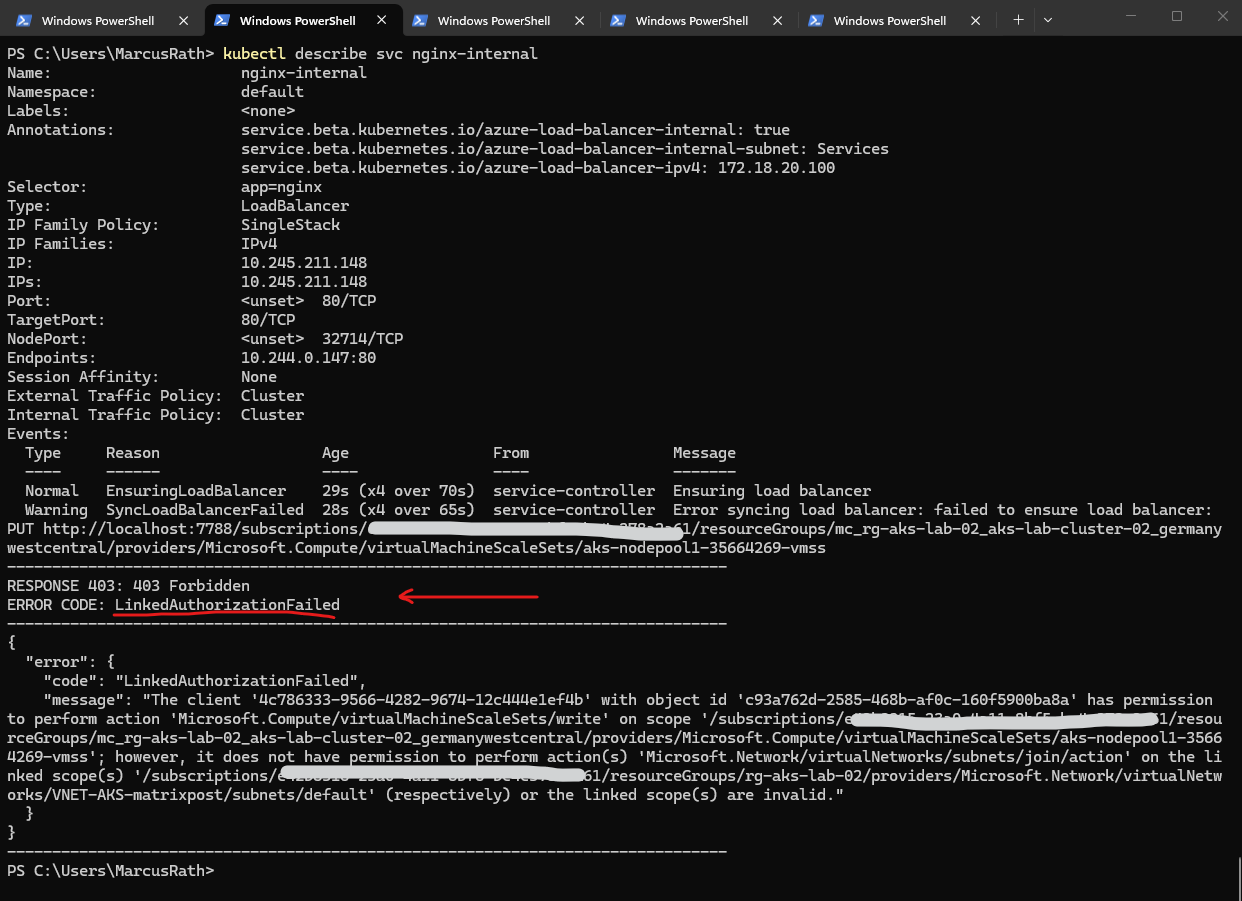Close the active second PowerShell tab
Image resolution: width=1242 pixels, height=901 pixels.
(380, 20)
